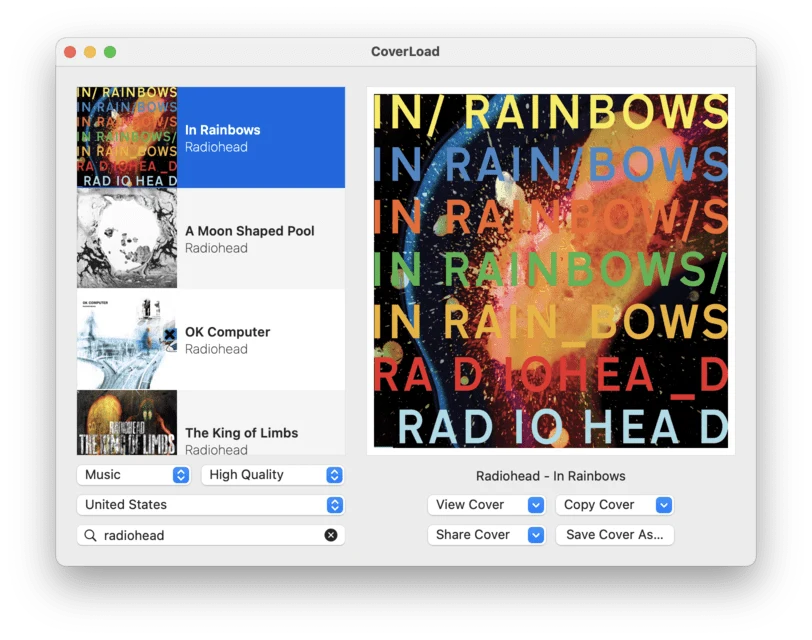Select A Moon Shaped Pool album
Screen dimensions: 812x640
pyautogui.click(x=211, y=238)
